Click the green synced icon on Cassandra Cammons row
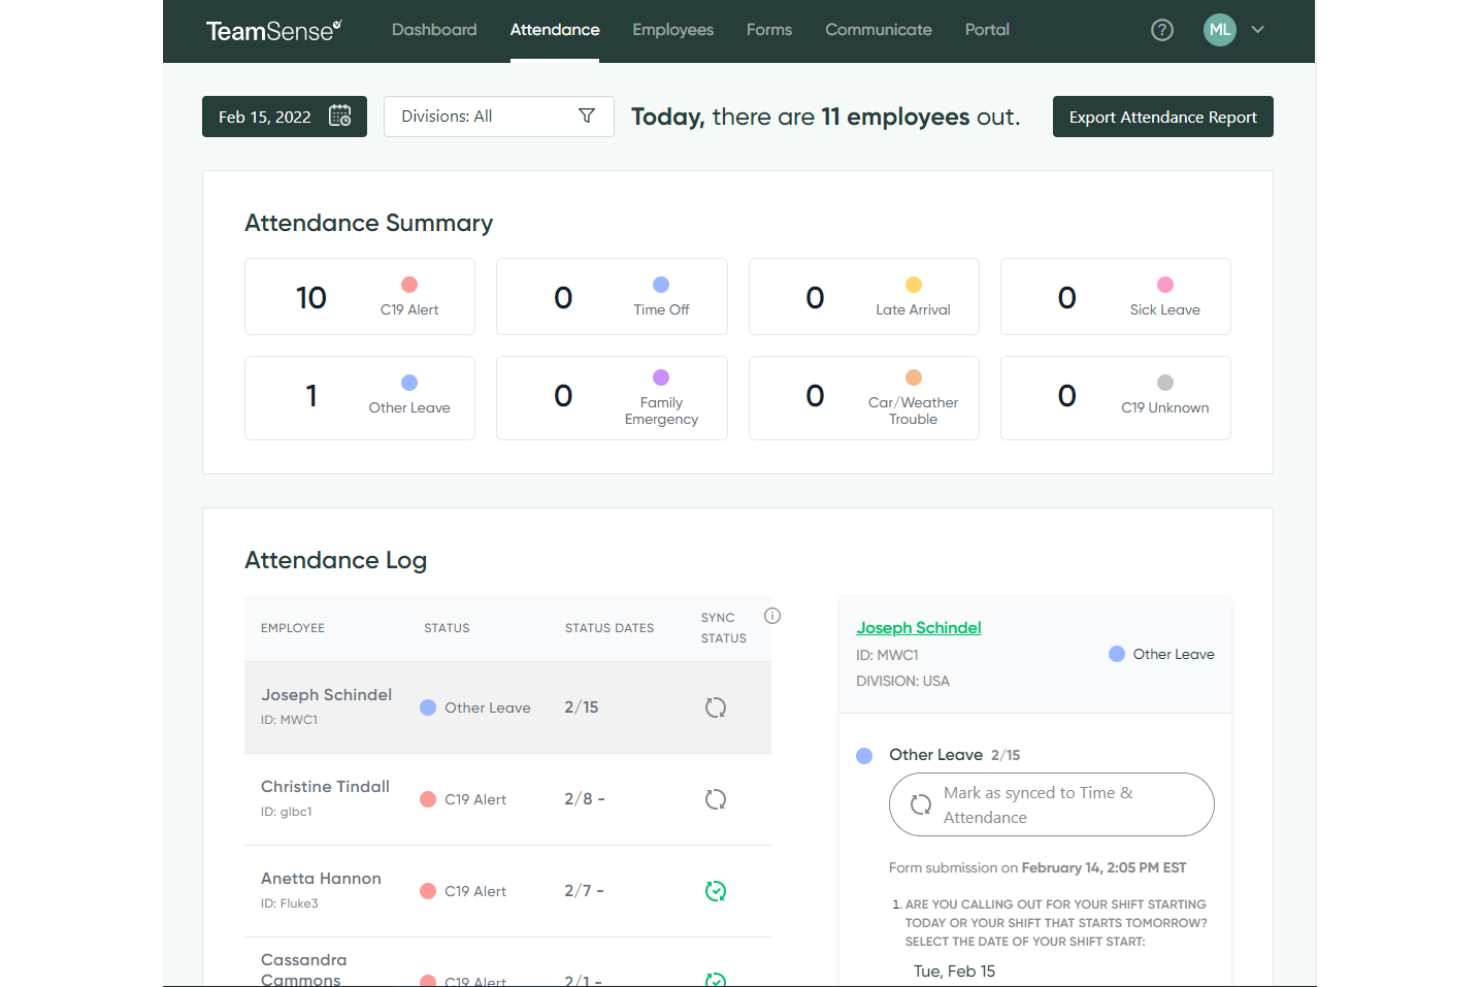The image size is (1480, 987). (x=715, y=980)
